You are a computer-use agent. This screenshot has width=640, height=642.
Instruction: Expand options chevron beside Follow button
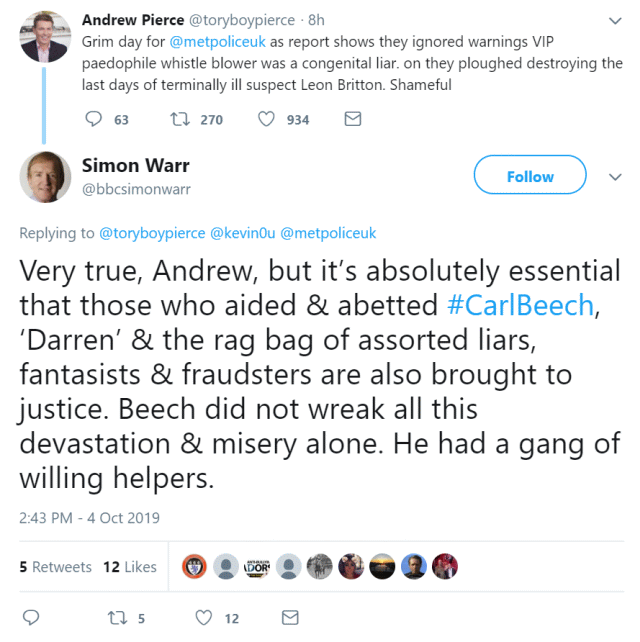click(x=614, y=177)
